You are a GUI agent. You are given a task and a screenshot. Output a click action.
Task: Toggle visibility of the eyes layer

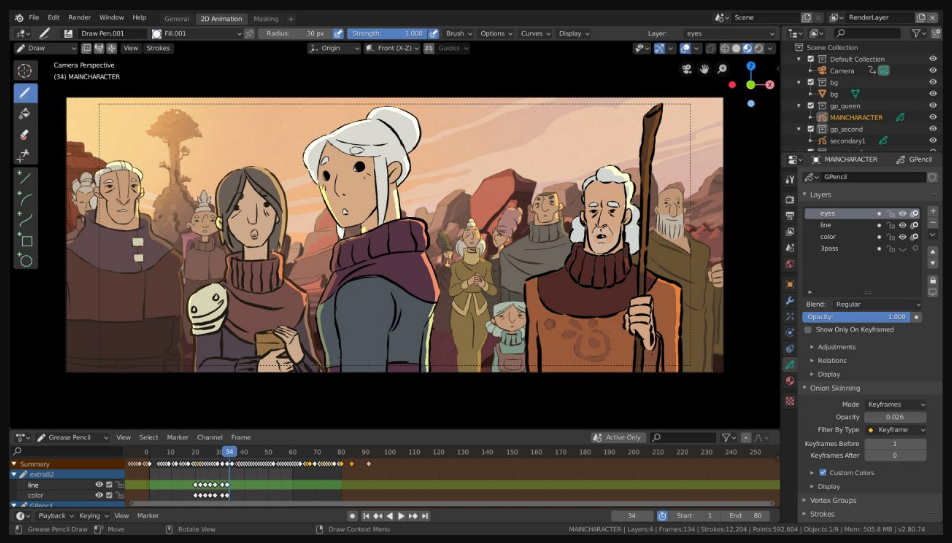tap(903, 213)
